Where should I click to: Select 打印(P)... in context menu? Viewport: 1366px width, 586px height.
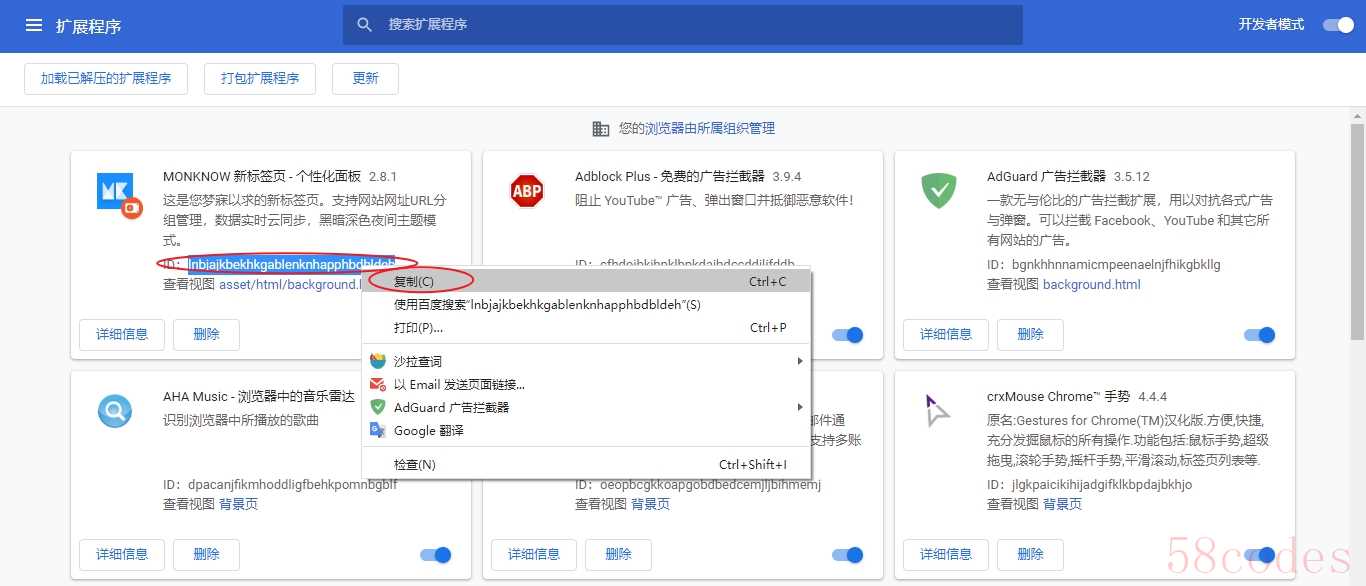tap(587, 327)
